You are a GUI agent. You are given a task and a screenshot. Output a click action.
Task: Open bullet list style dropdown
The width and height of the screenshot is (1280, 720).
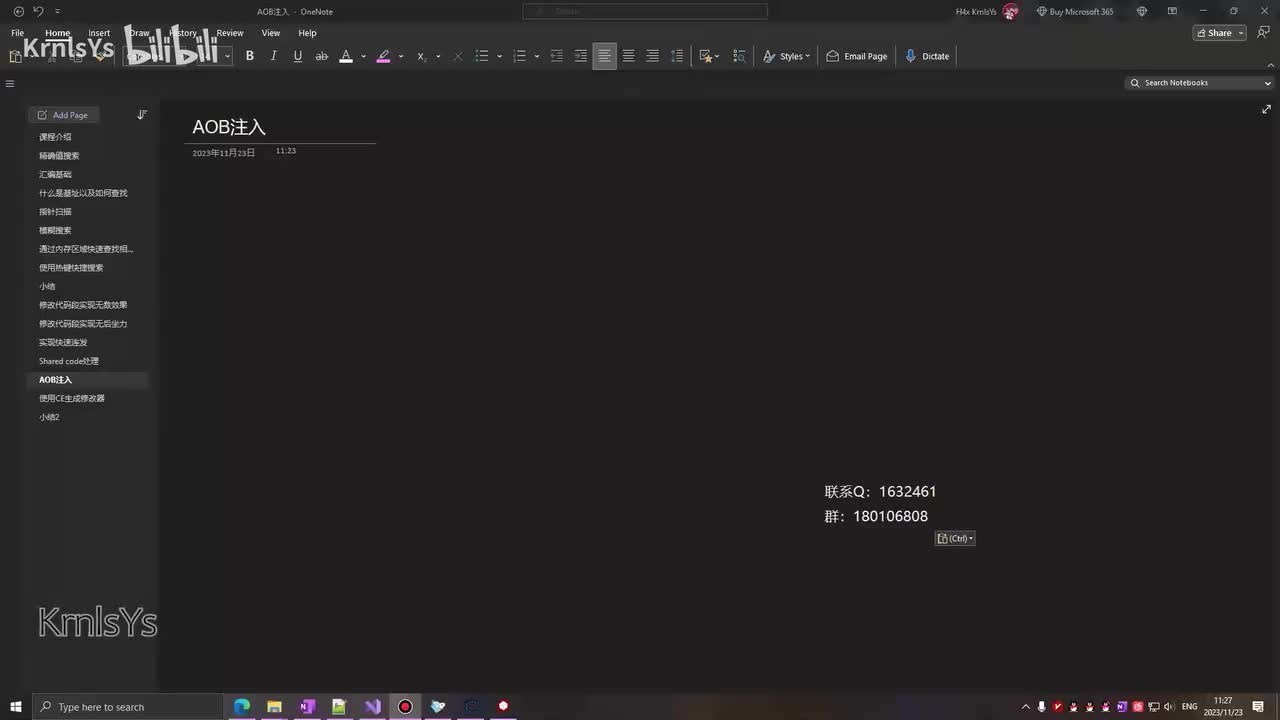(x=499, y=56)
